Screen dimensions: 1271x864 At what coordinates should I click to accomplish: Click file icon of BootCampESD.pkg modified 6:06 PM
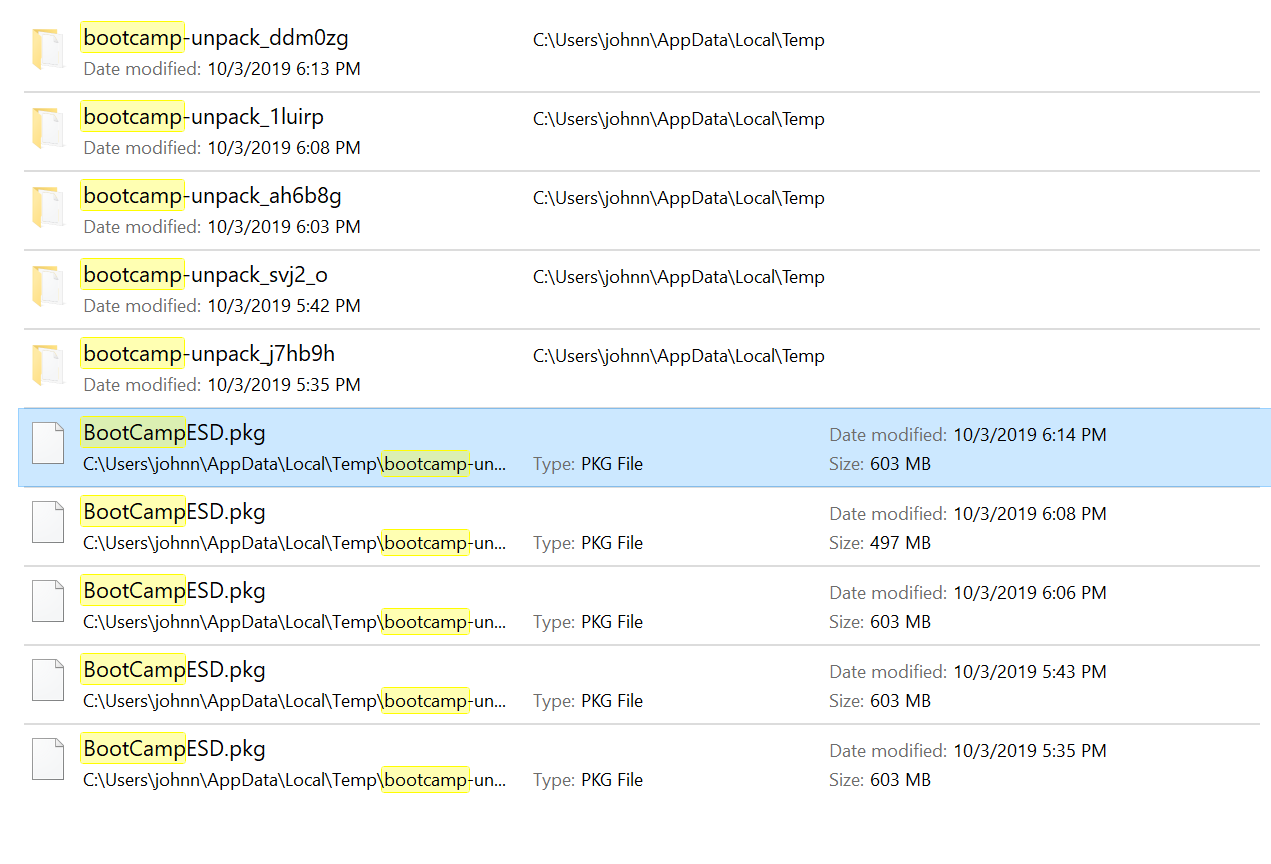click(x=48, y=602)
